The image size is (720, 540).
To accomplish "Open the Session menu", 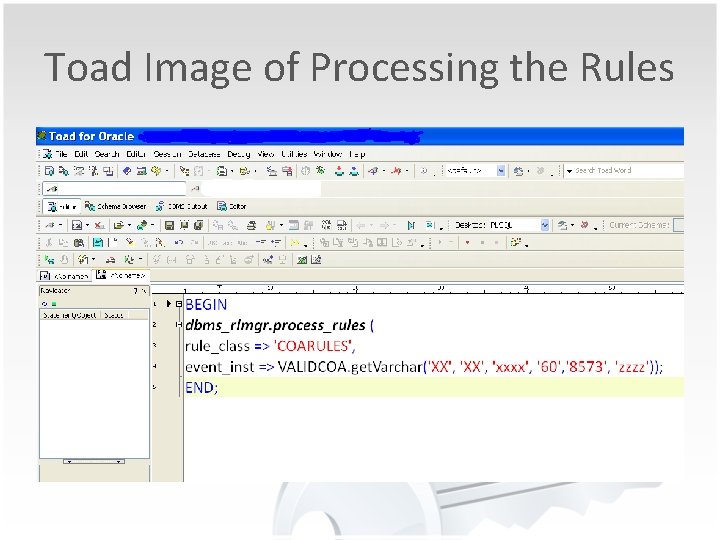I will (x=167, y=154).
